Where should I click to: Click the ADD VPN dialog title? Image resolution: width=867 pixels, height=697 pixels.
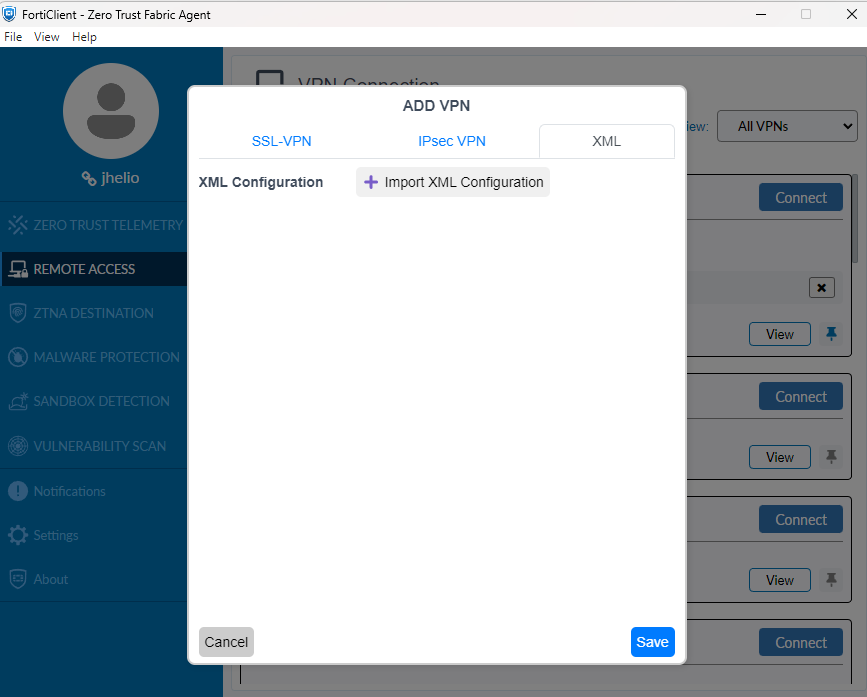coord(436,106)
